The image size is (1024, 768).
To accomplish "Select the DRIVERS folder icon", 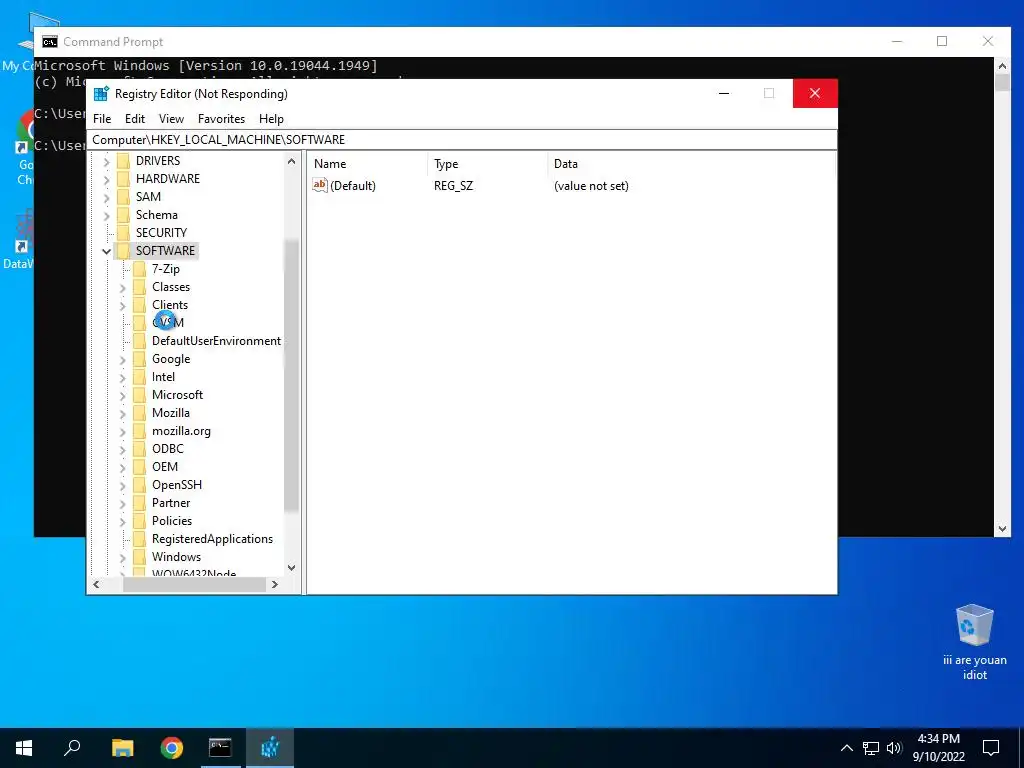I will coord(123,161).
